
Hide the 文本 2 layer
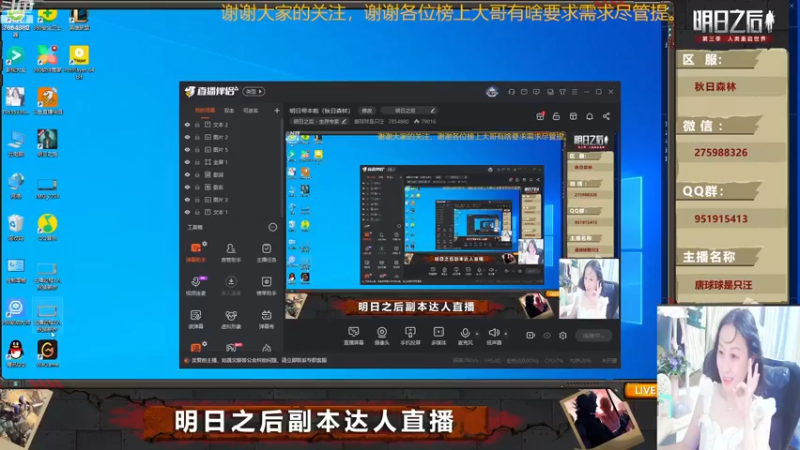click(187, 124)
